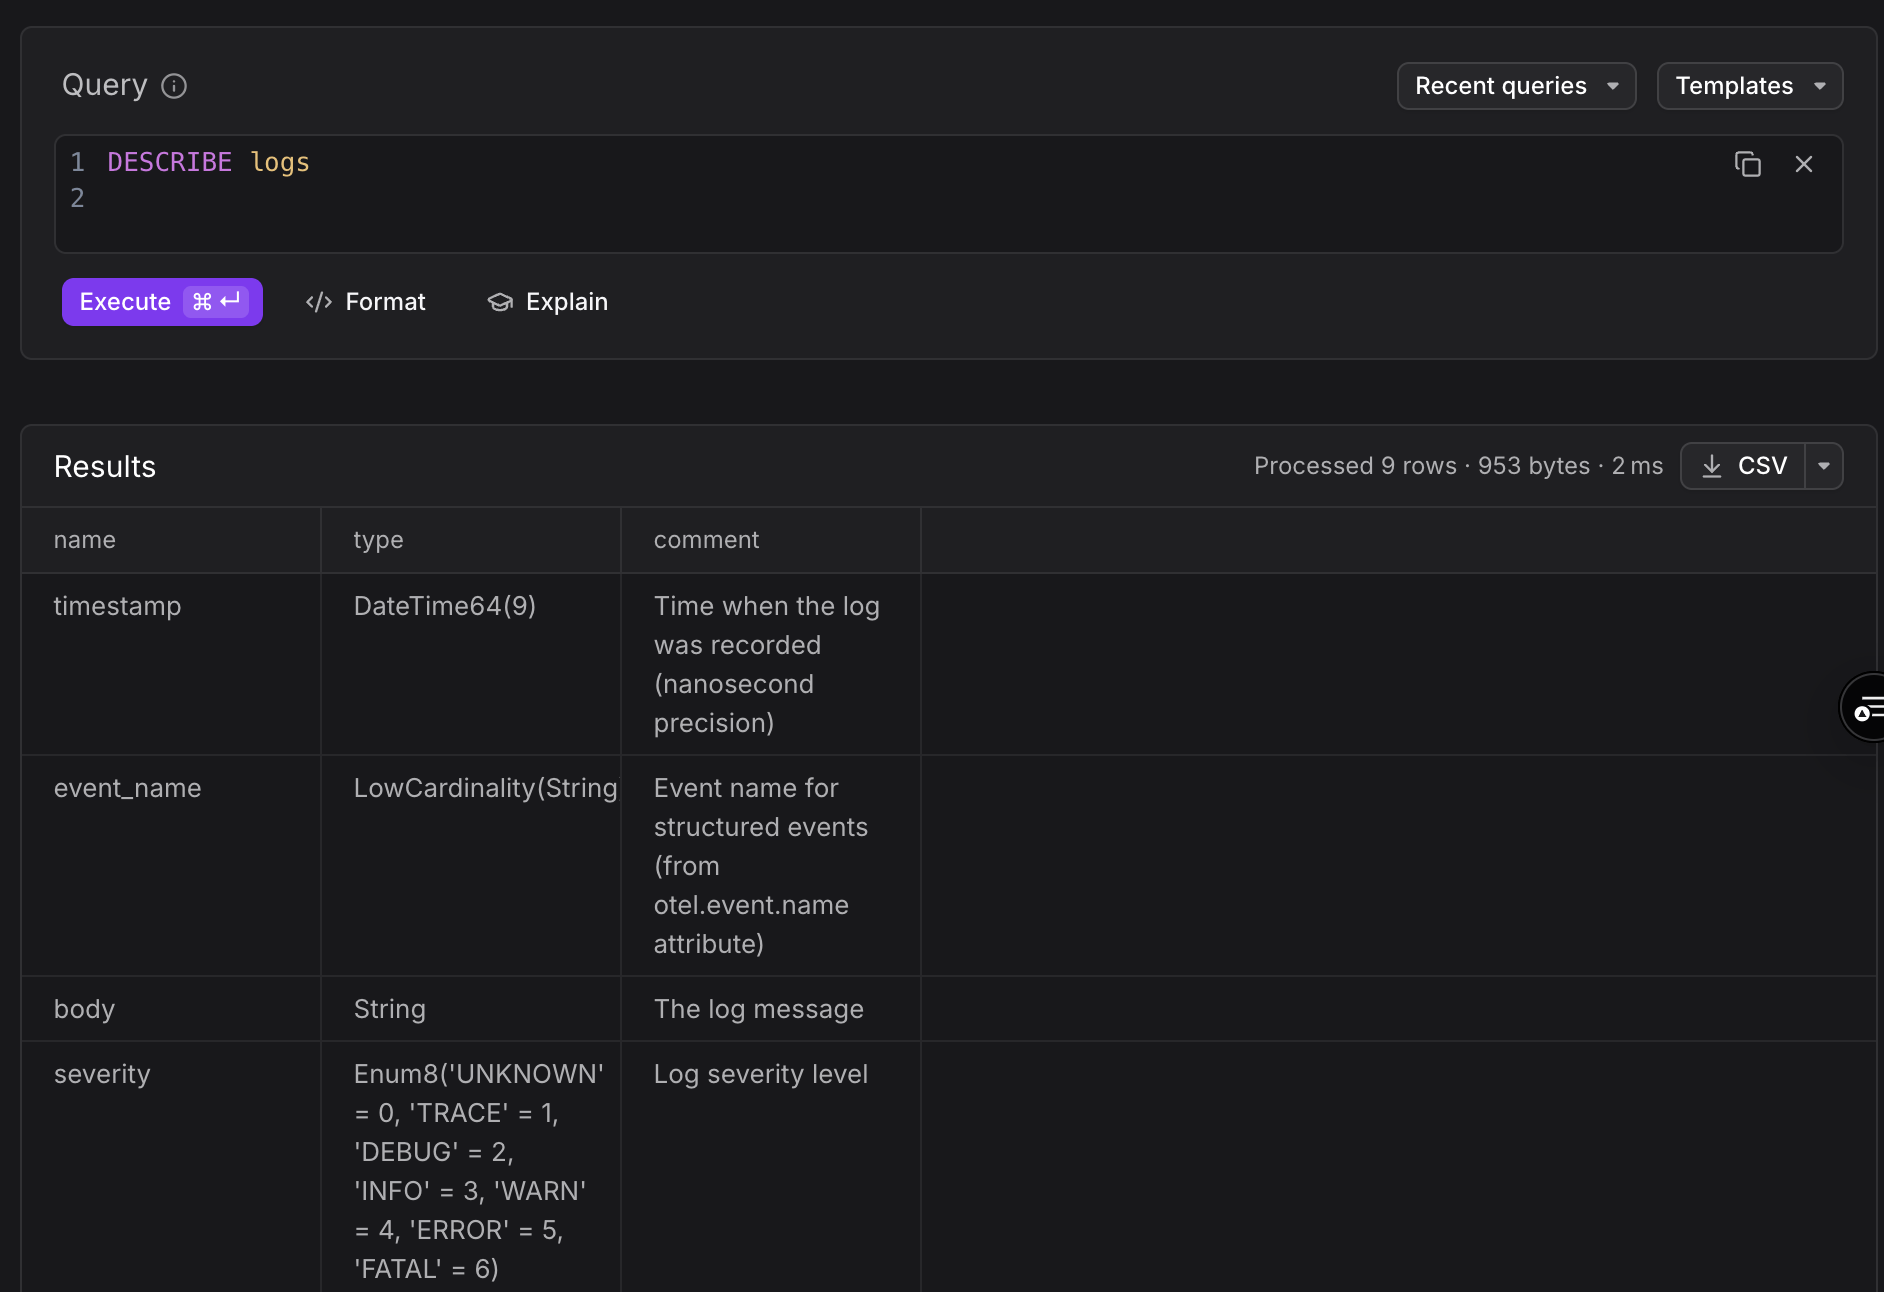This screenshot has height=1292, width=1884.
Task: Select the timestamp row in results
Action: (x=117, y=606)
